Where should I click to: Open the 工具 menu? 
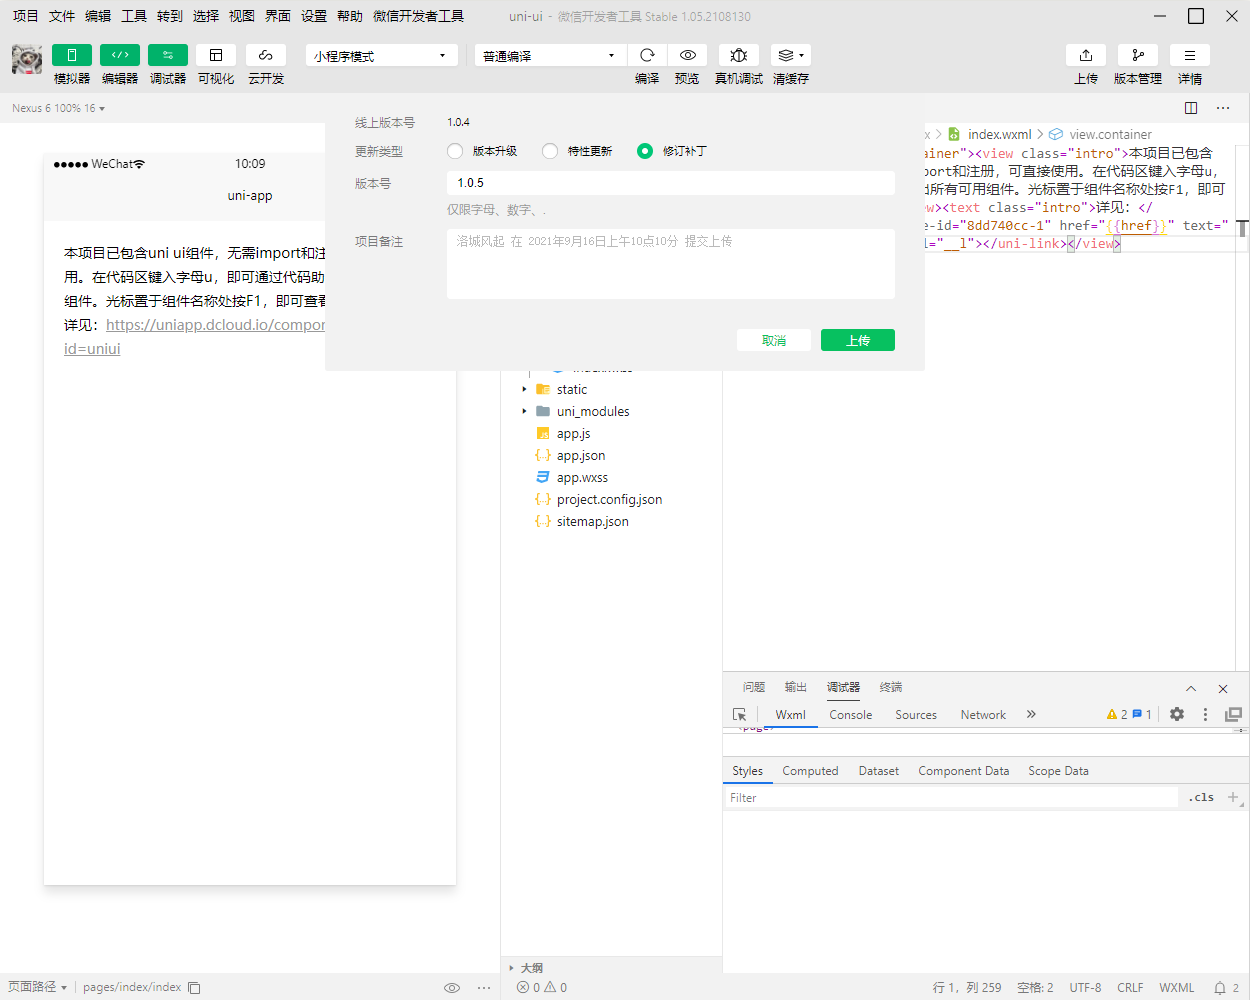click(133, 16)
